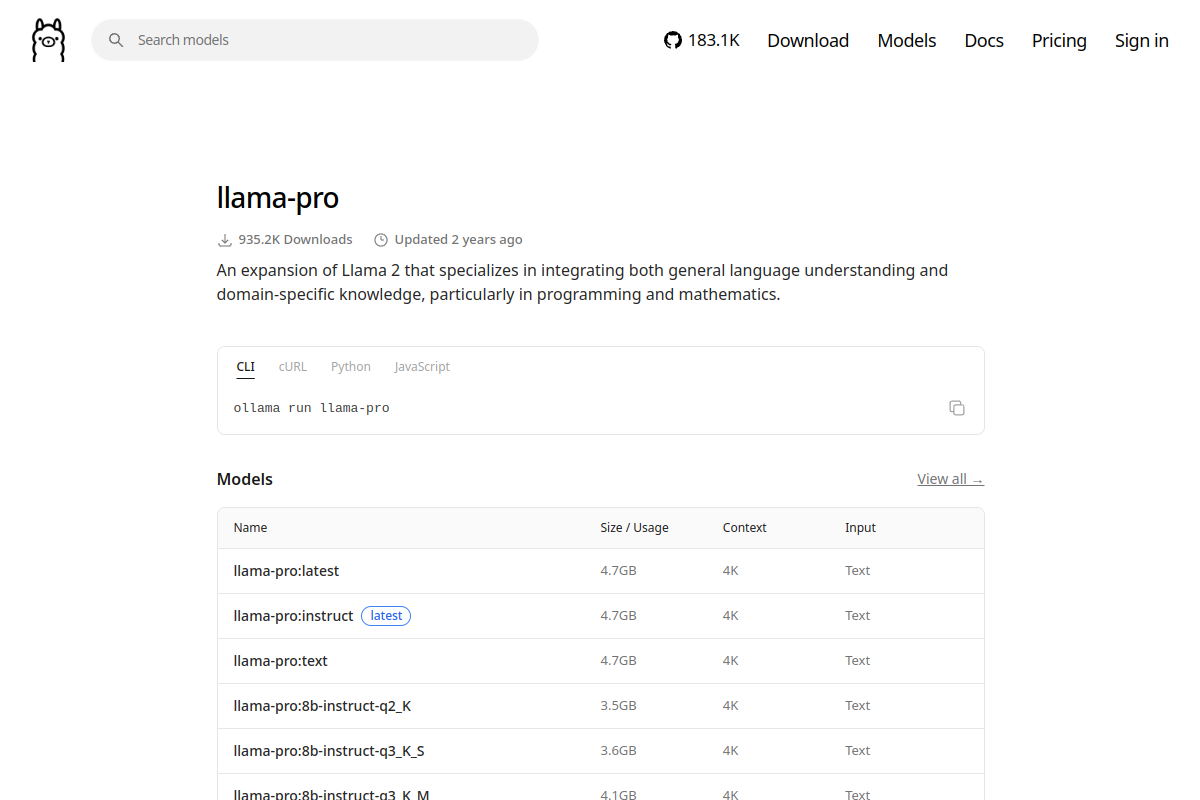Click the magnifier icon in search bar

[116, 40]
